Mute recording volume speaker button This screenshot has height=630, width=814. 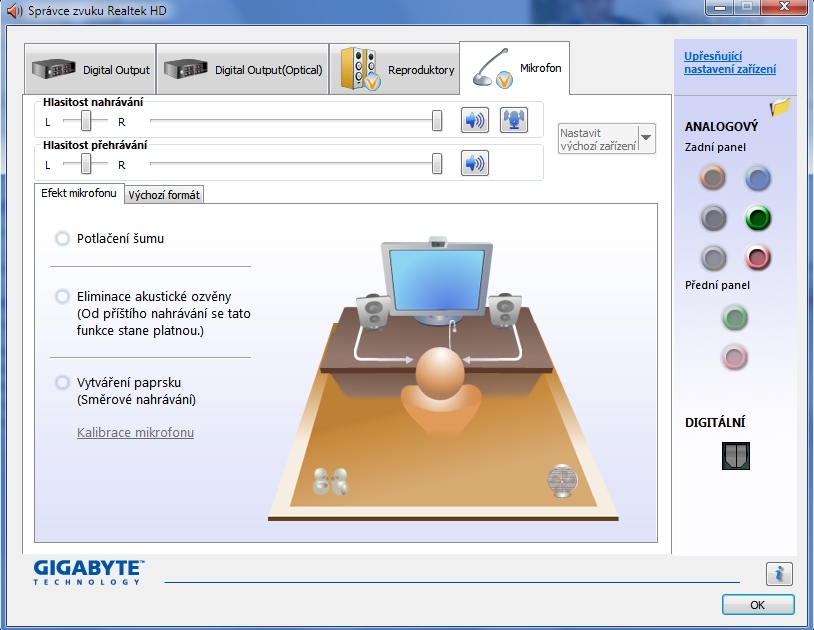474,120
